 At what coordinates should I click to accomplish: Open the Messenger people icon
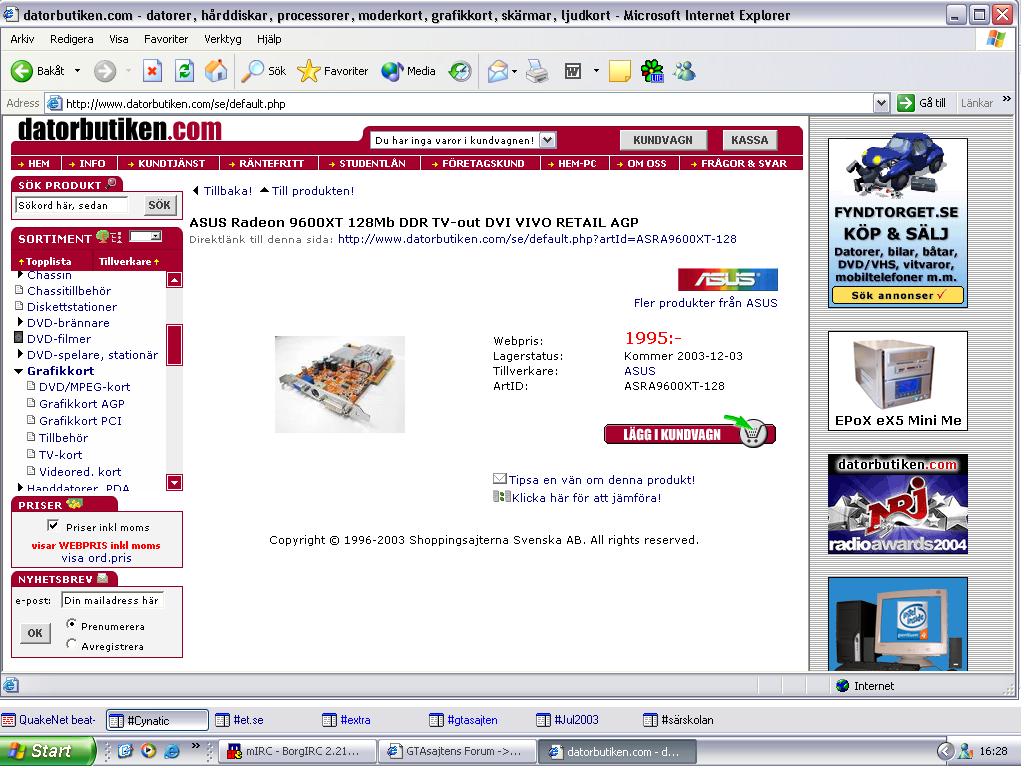(x=684, y=71)
